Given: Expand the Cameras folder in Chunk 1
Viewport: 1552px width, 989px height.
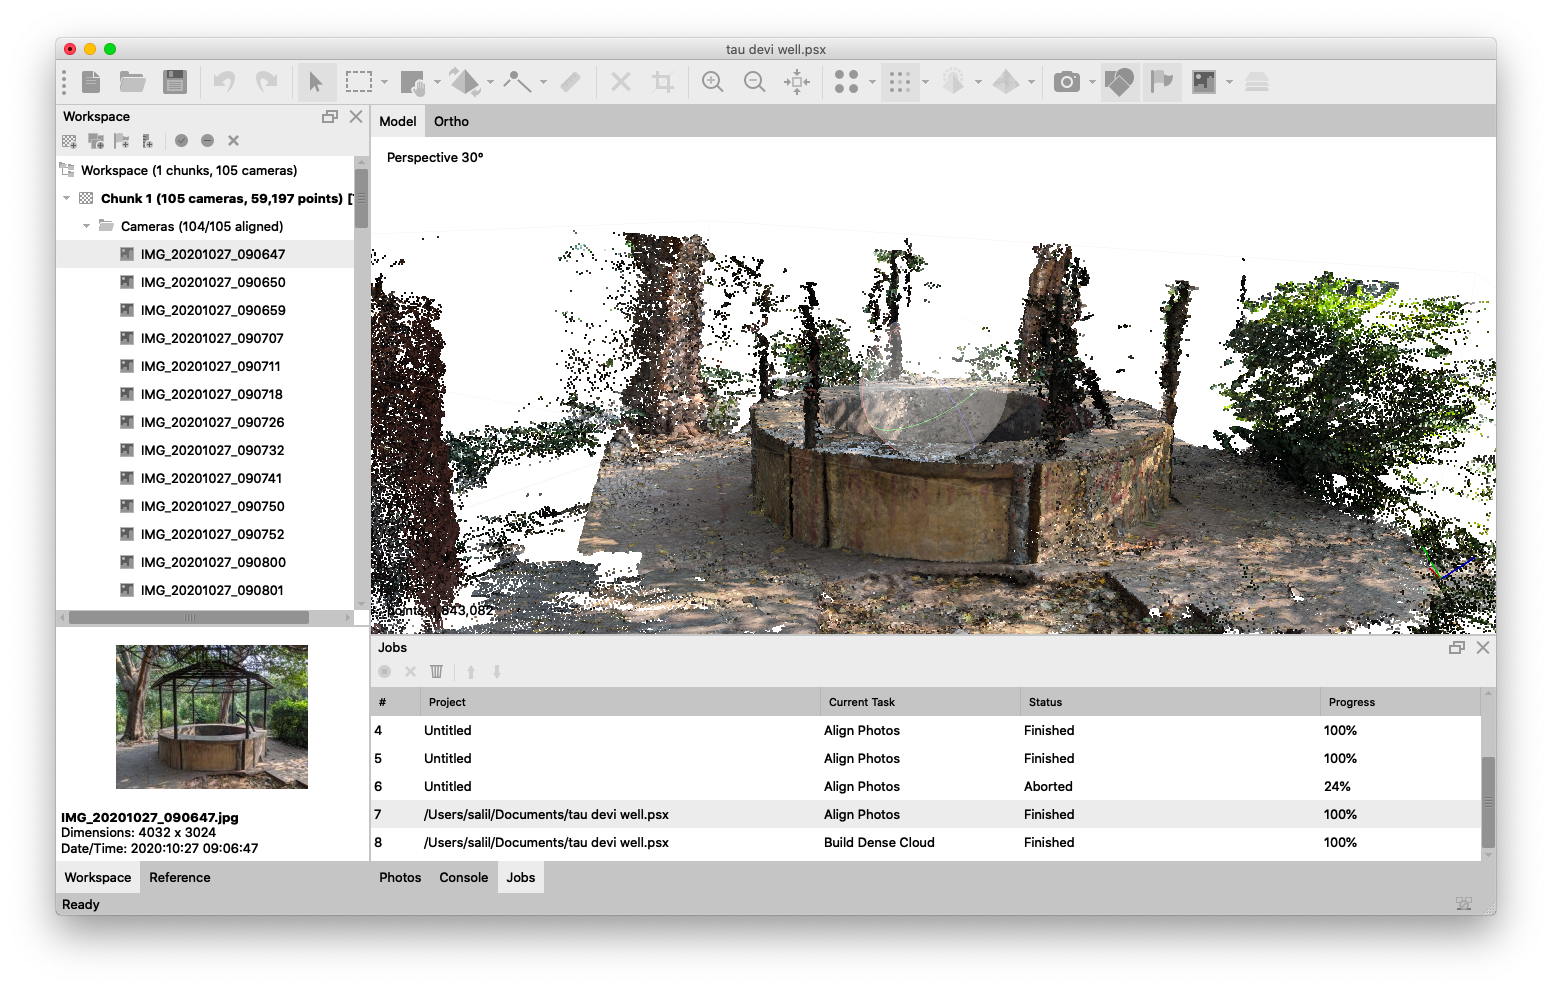Looking at the screenshot, I should (86, 226).
